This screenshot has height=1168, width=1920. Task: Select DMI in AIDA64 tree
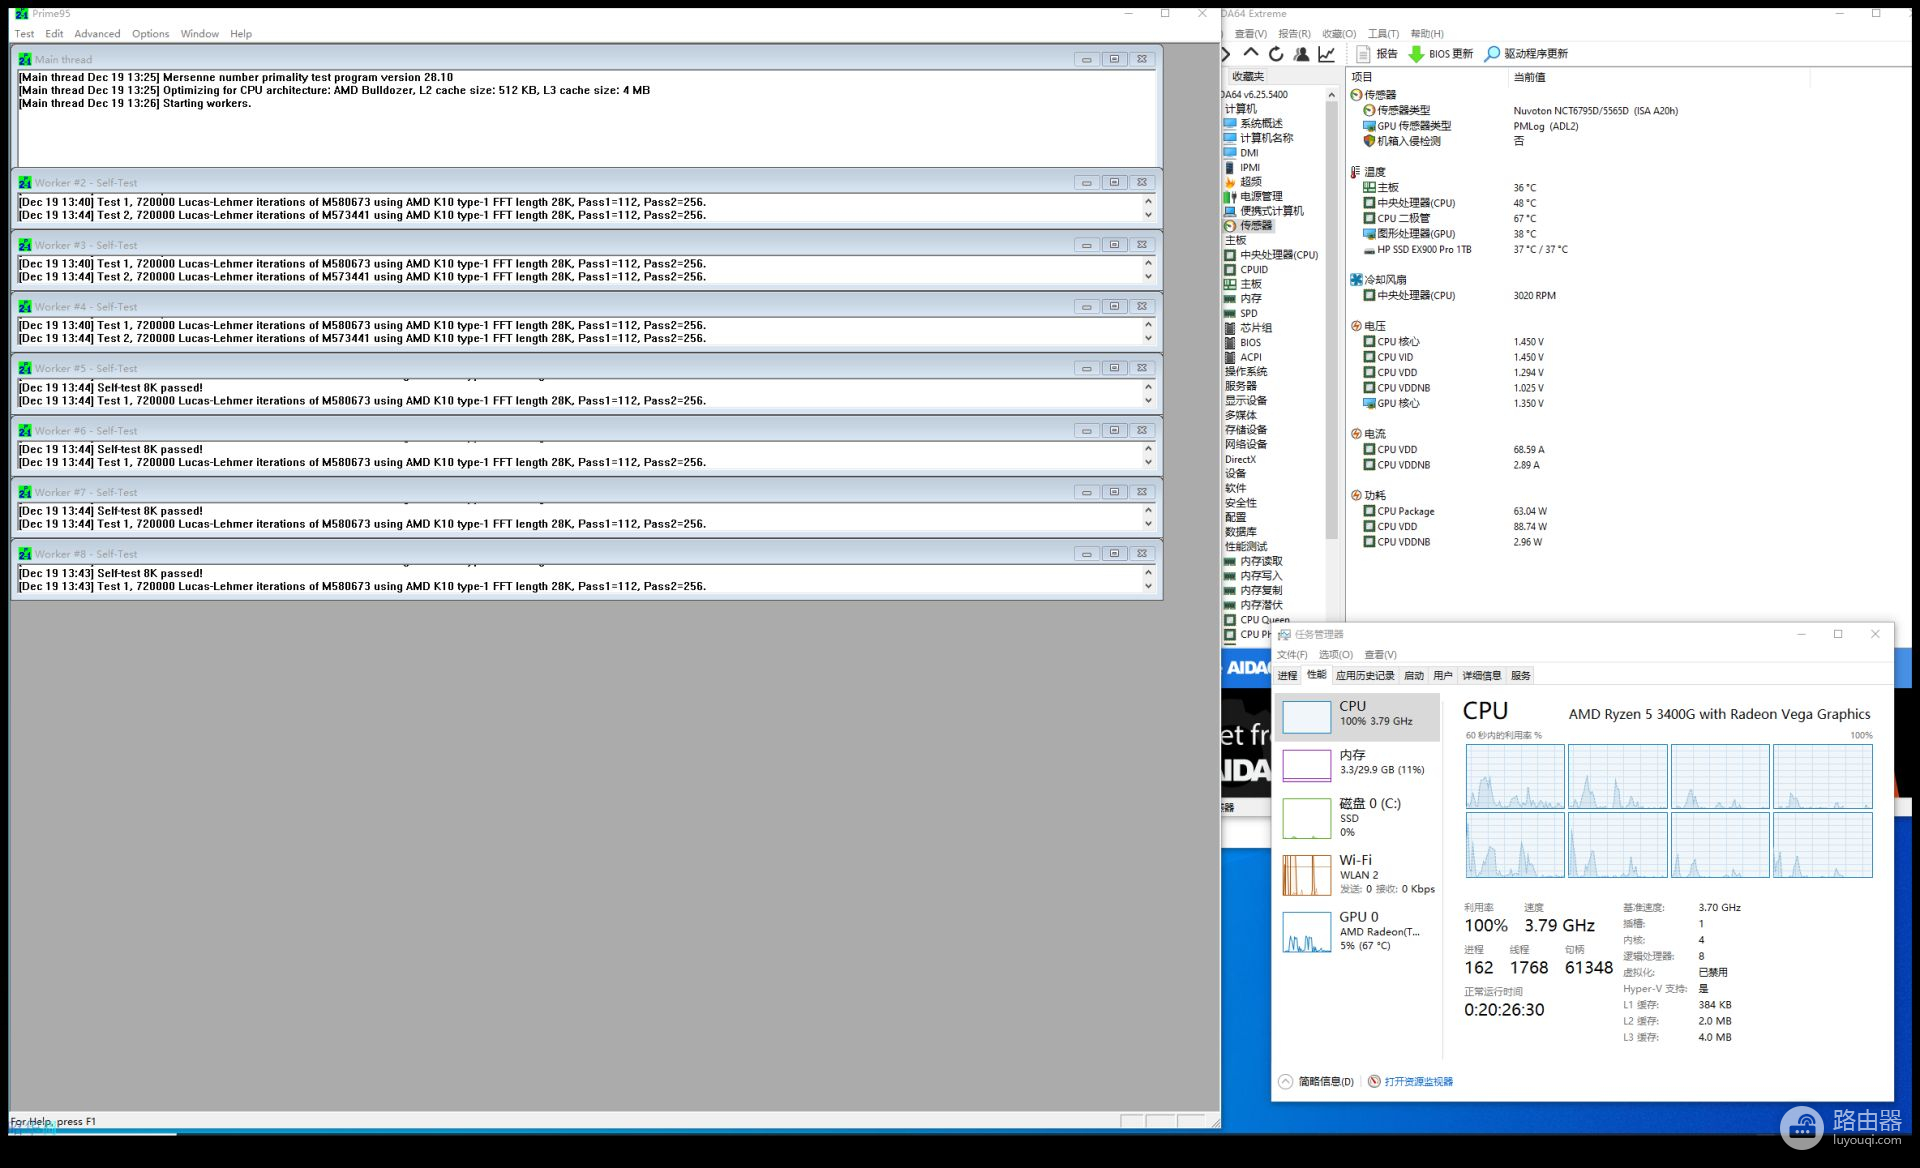1249,153
